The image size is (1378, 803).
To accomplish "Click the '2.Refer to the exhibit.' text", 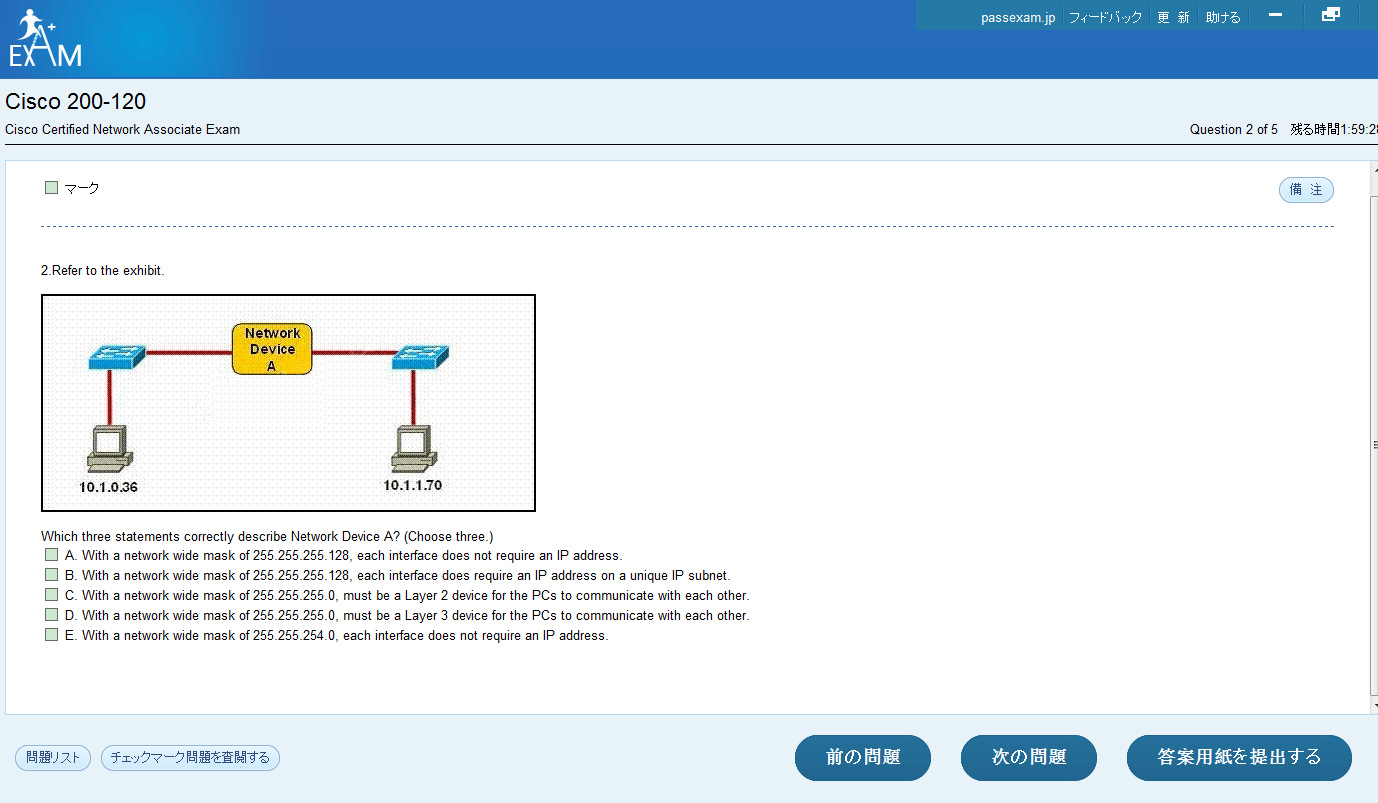I will [103, 271].
